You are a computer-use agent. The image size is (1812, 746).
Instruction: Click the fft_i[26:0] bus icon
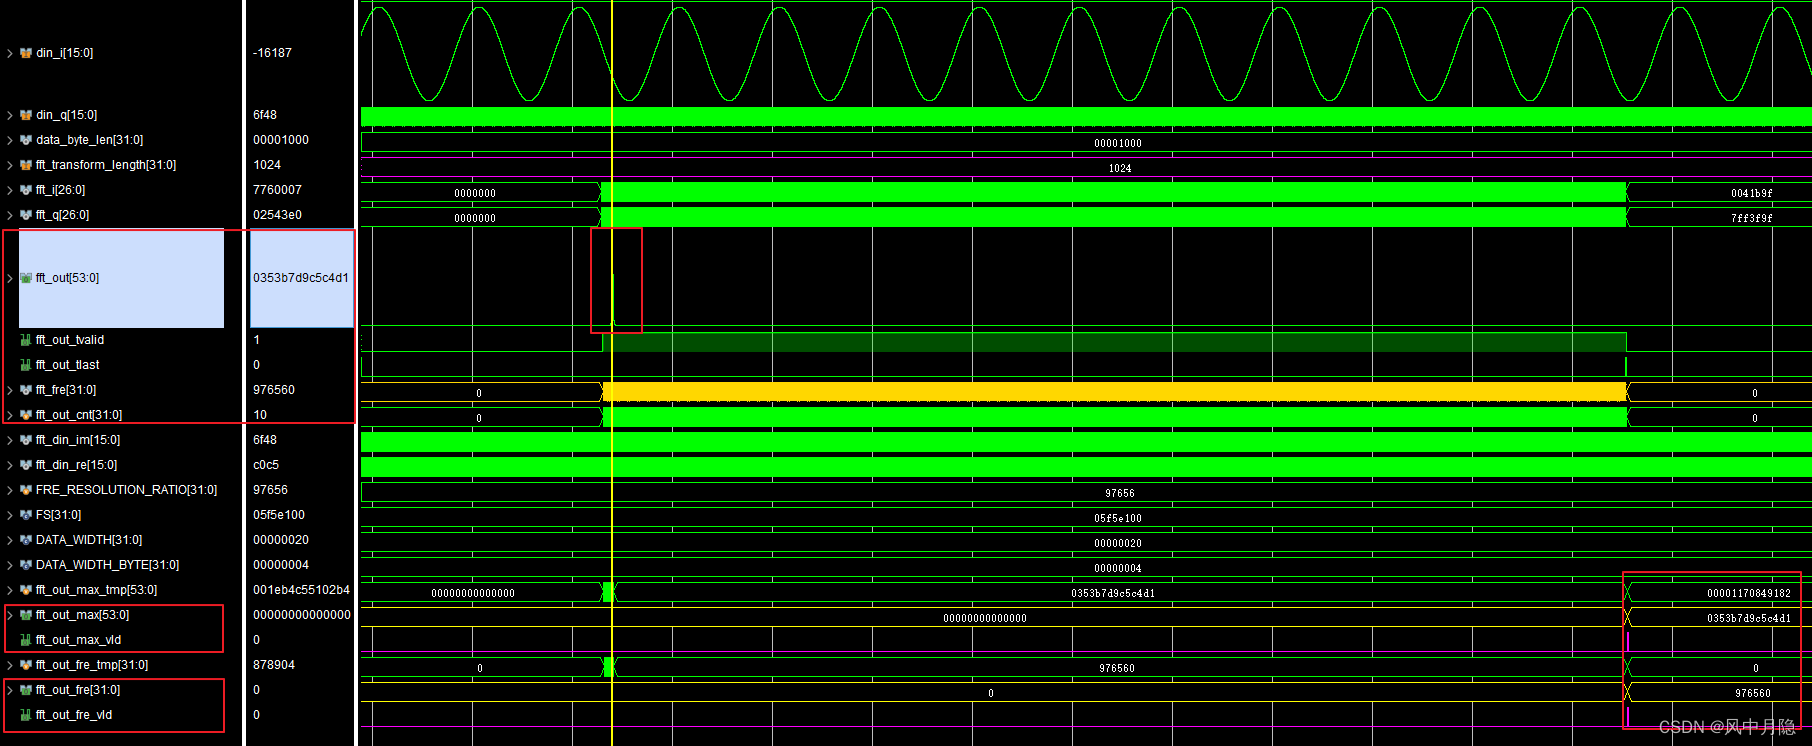pos(26,190)
